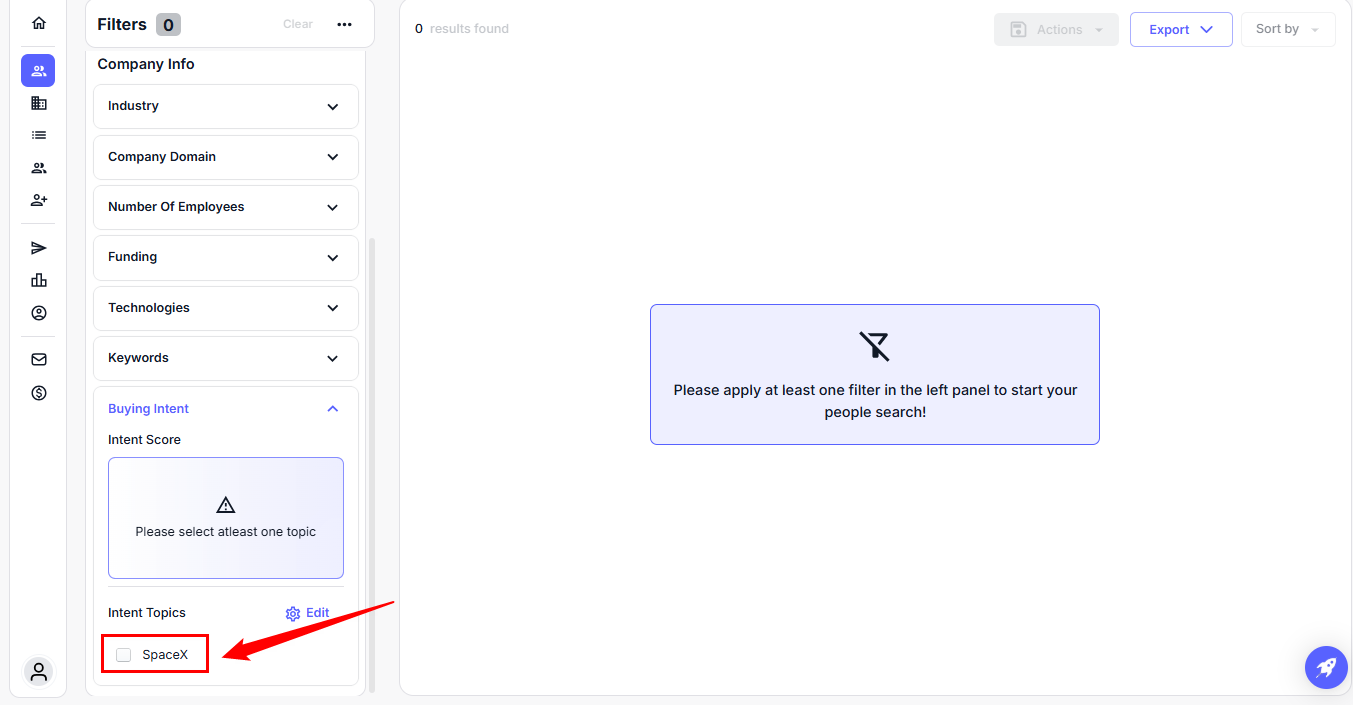Screen dimensions: 1353x705
Task: Open the bar chart analytics icon
Action: click(x=39, y=280)
